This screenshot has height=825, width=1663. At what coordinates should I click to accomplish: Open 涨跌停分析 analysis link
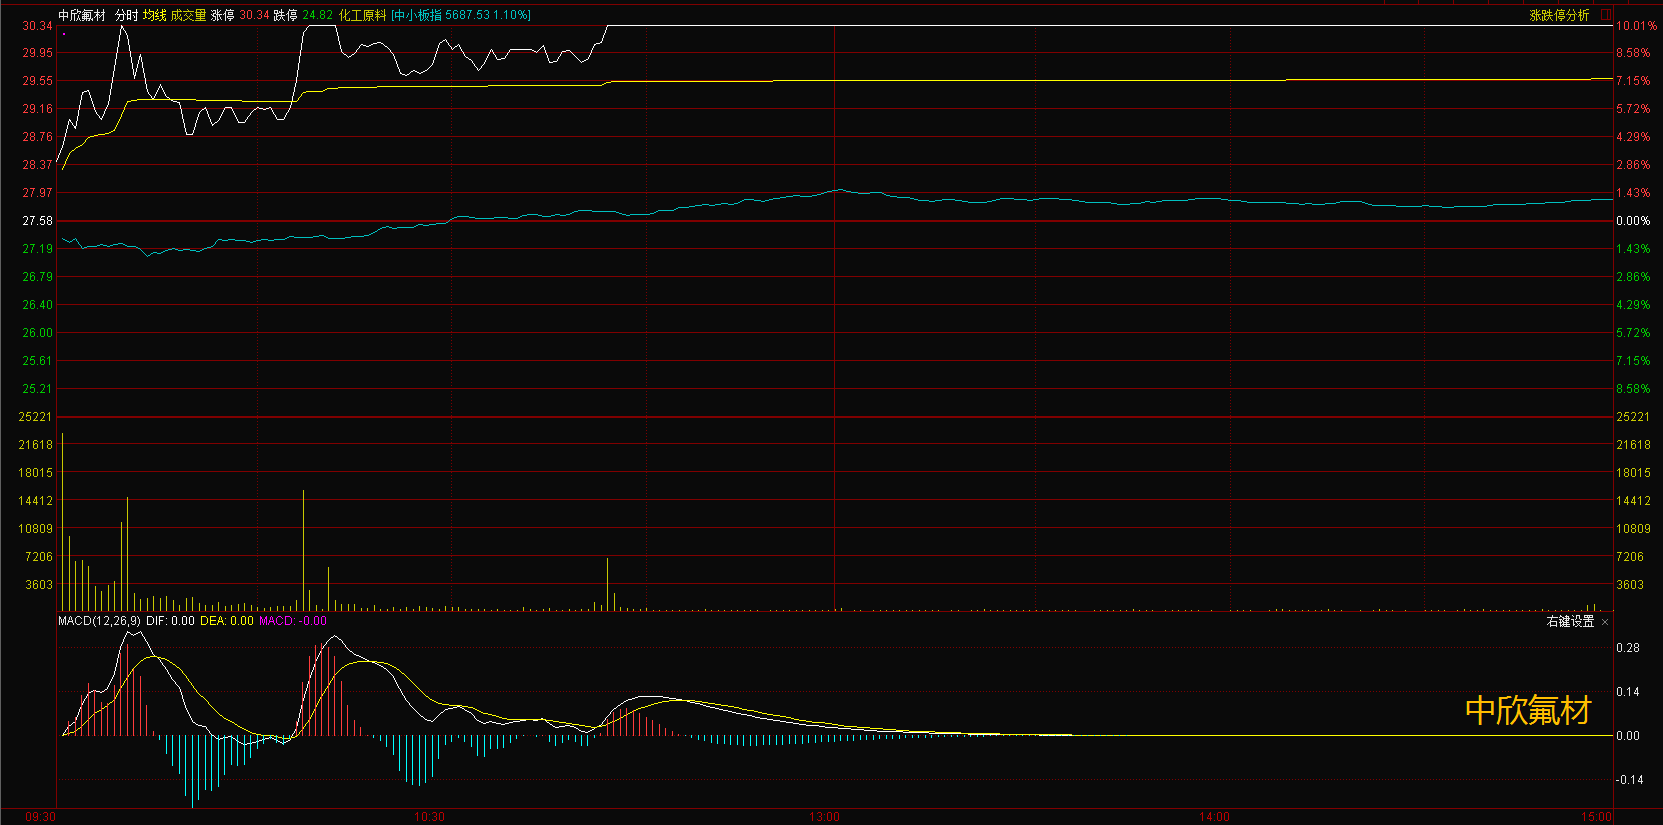coord(1559,15)
